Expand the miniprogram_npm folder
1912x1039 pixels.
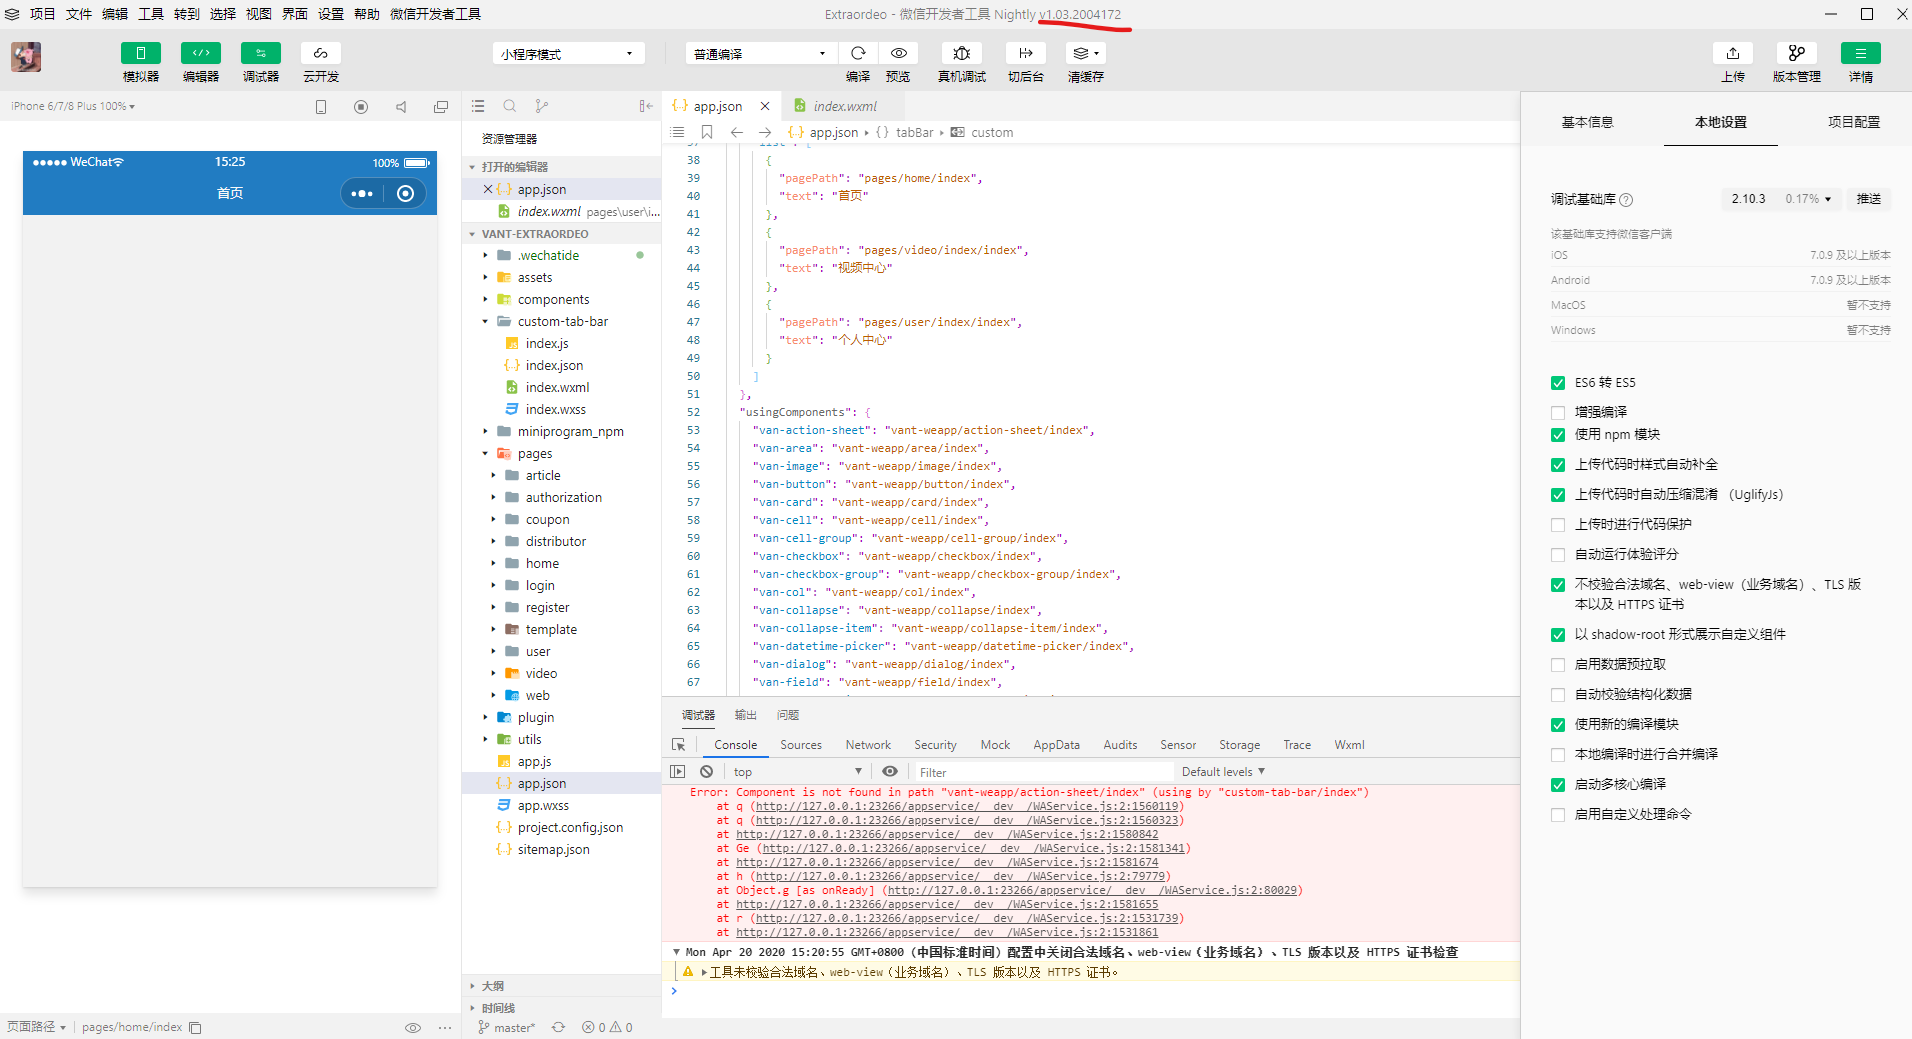[562, 432]
